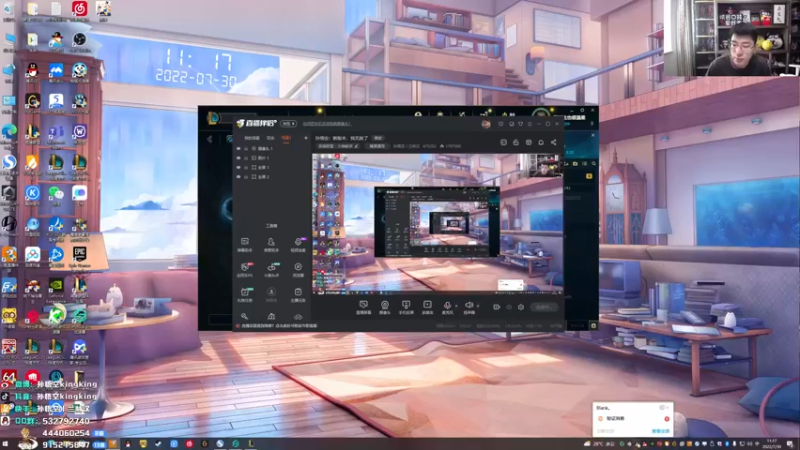This screenshot has height=450, width=800.
Task: Open the Windows Start button
Action: click(6, 444)
